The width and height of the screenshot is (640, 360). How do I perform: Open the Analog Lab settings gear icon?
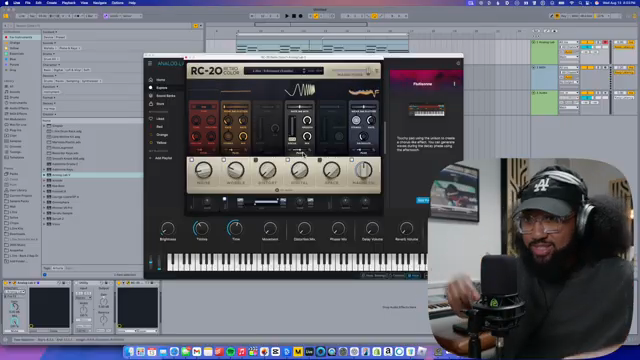tap(458, 63)
